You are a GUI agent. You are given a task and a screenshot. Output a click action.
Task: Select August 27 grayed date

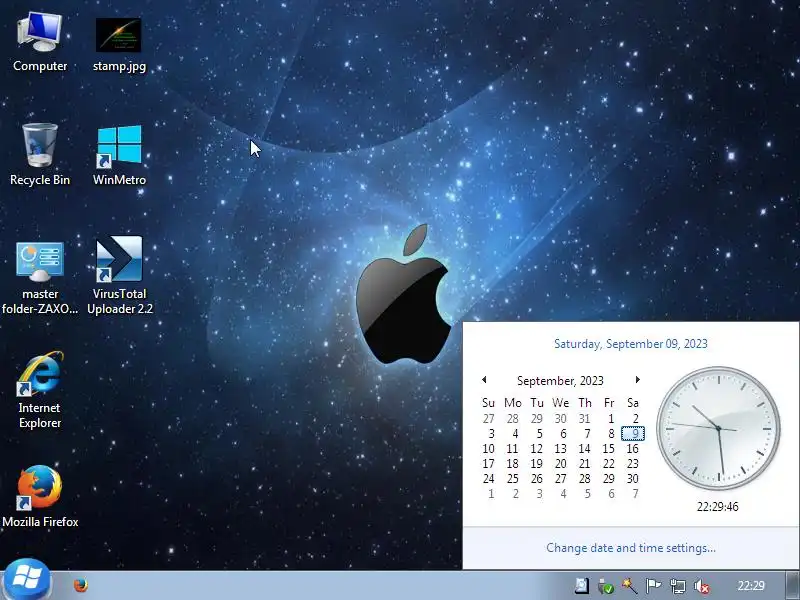489,419
